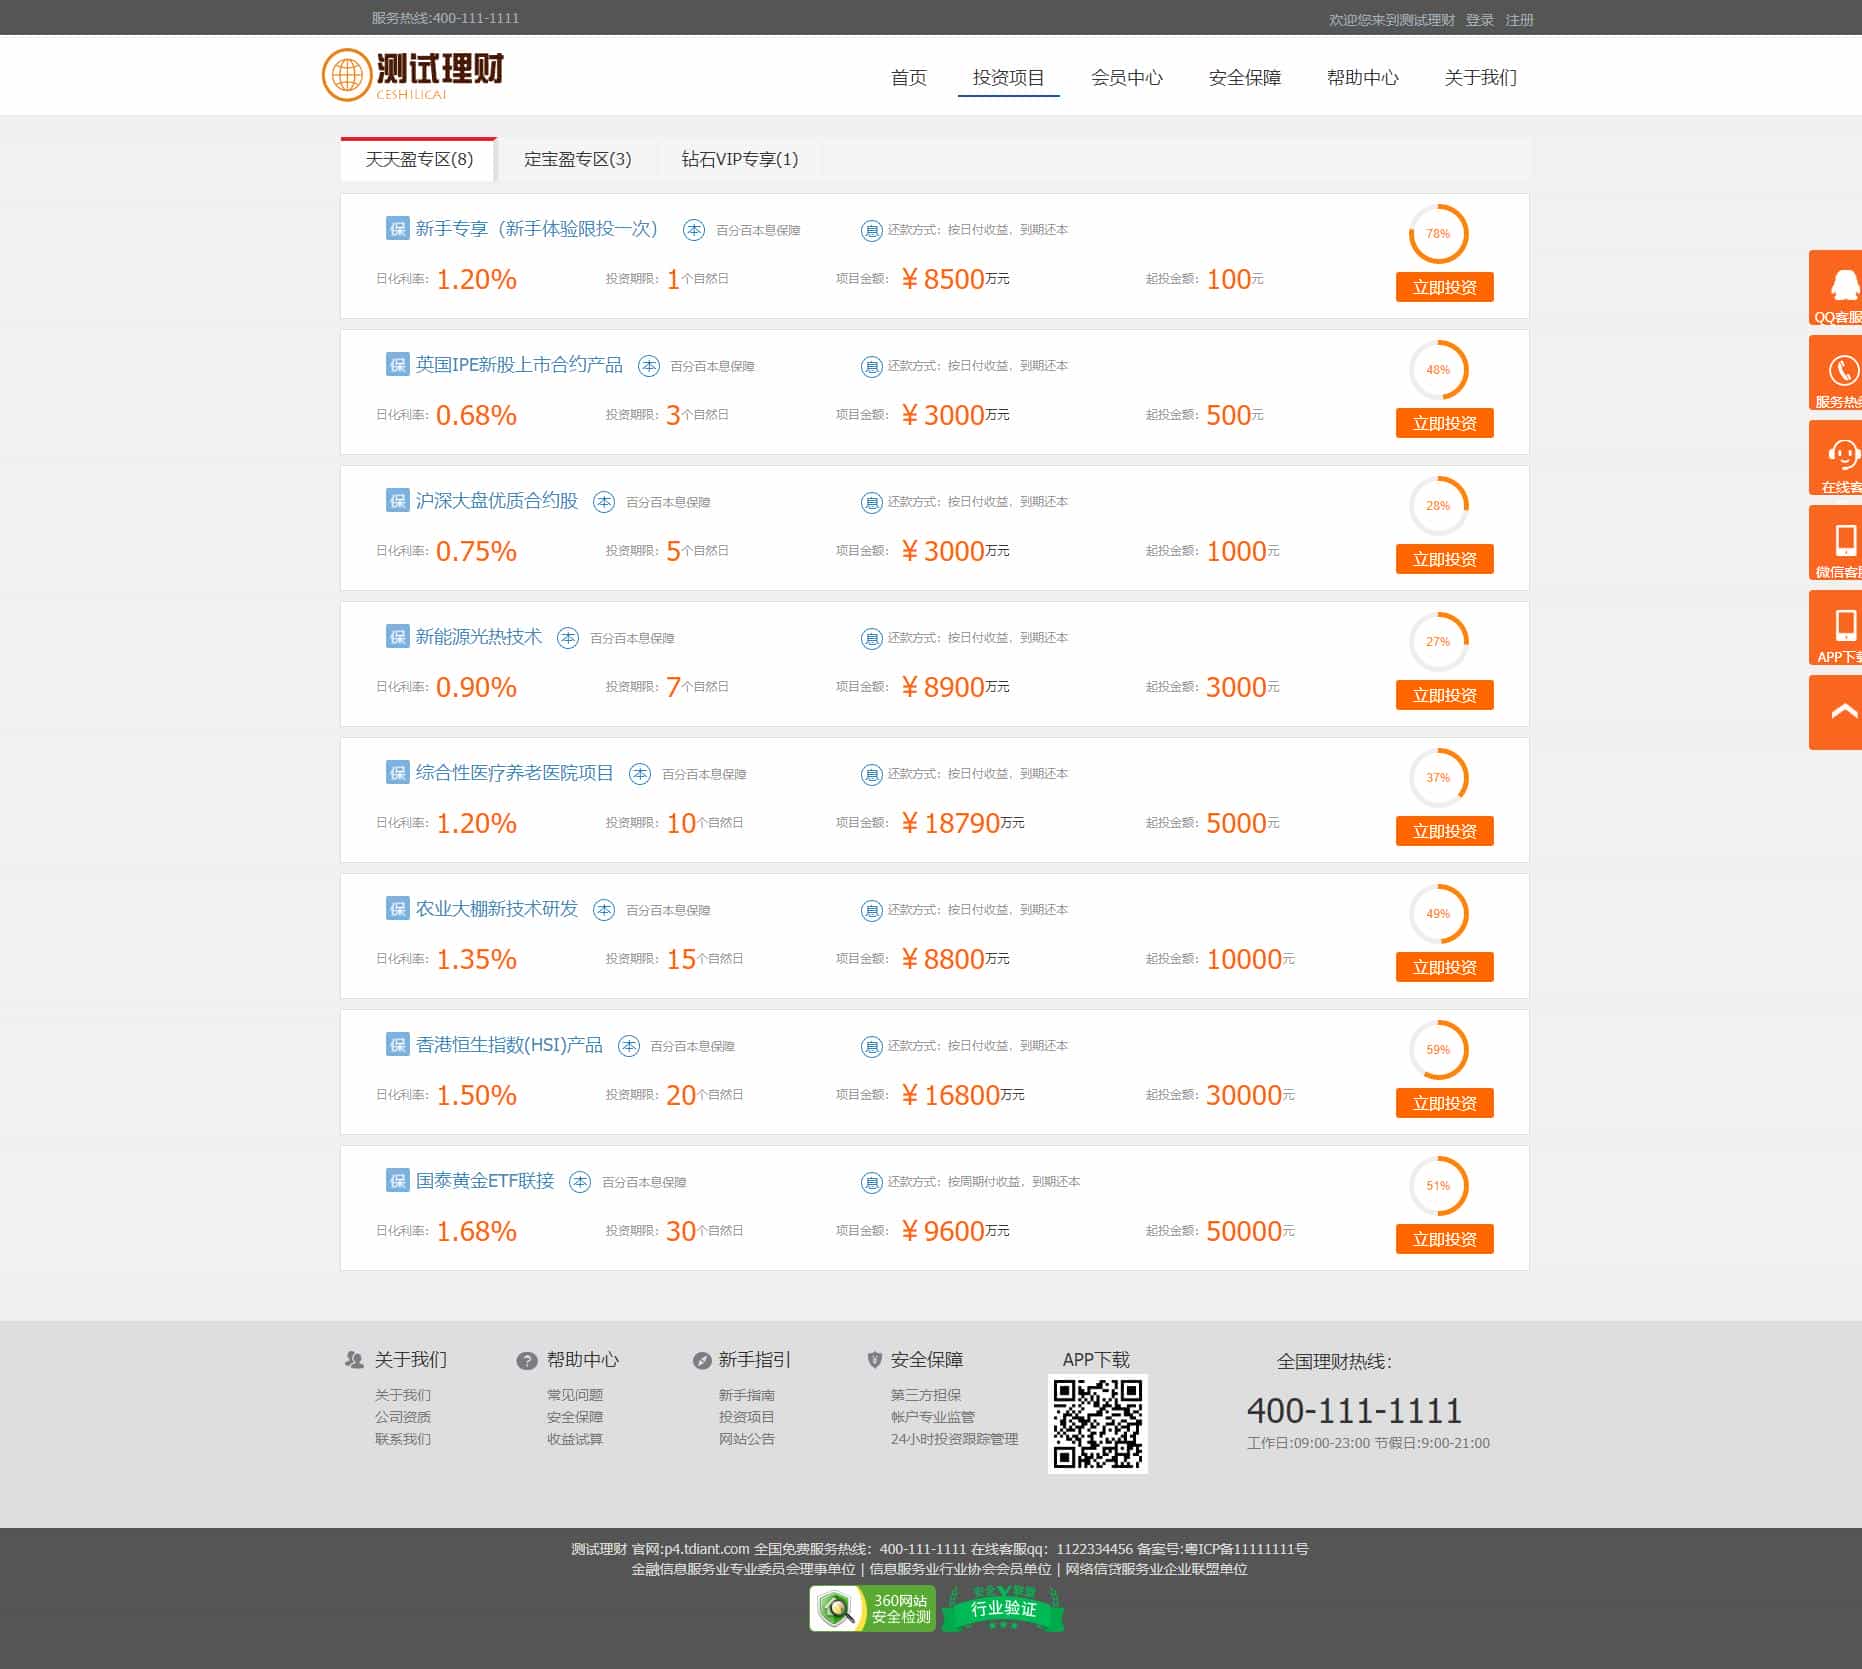Viewport: 1862px width, 1669px height.
Task: Click the 行业验证 green badge
Action: click(x=1001, y=1607)
